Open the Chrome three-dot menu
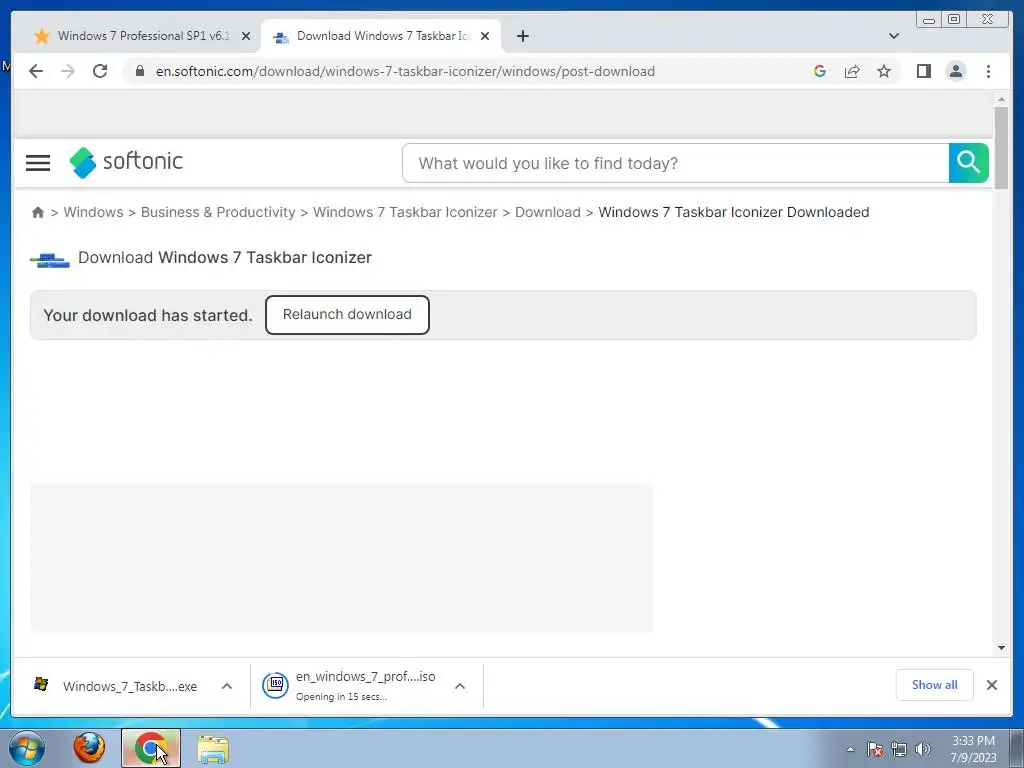Screen dimensions: 1024x768 988,71
